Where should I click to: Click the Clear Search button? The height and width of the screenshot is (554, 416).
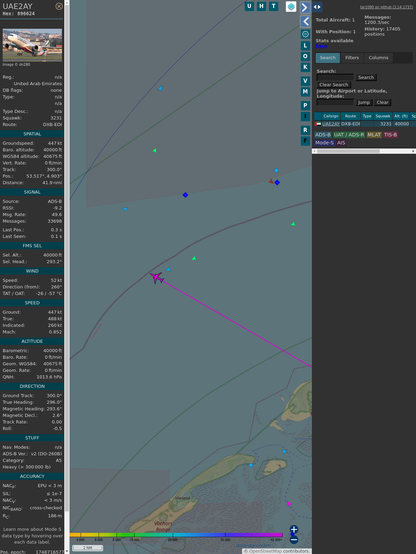coord(334,85)
